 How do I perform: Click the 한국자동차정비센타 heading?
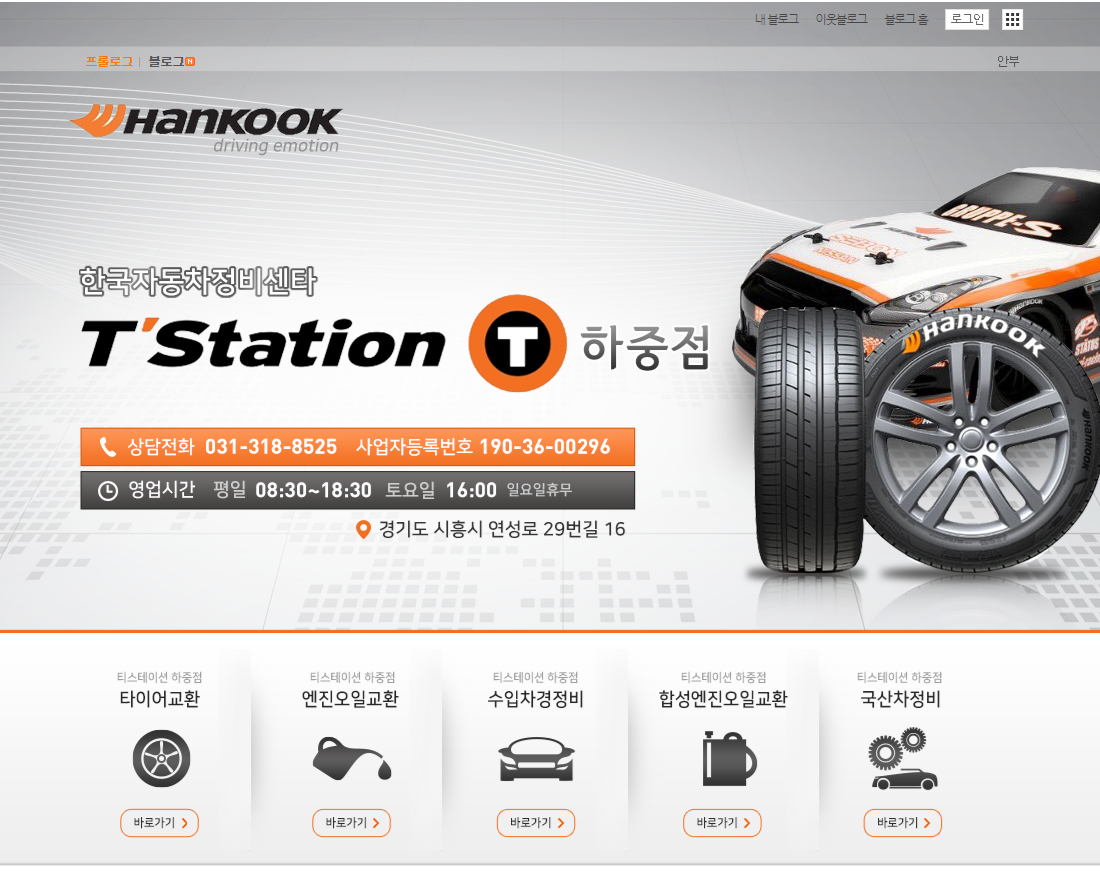[x=198, y=281]
